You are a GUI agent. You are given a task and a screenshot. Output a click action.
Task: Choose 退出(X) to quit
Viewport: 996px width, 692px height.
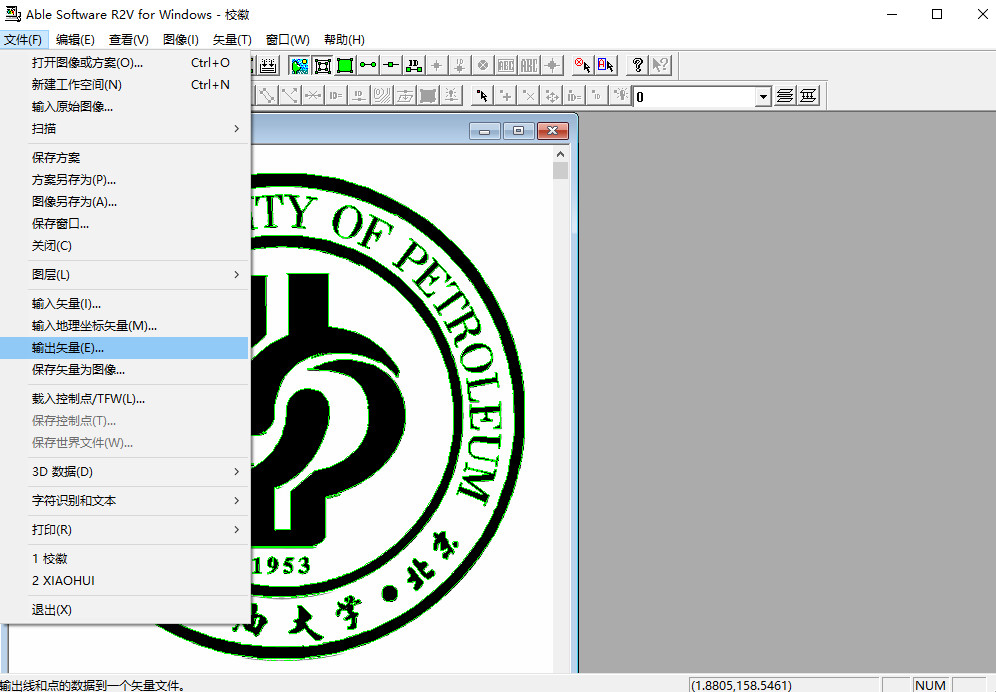(125, 610)
